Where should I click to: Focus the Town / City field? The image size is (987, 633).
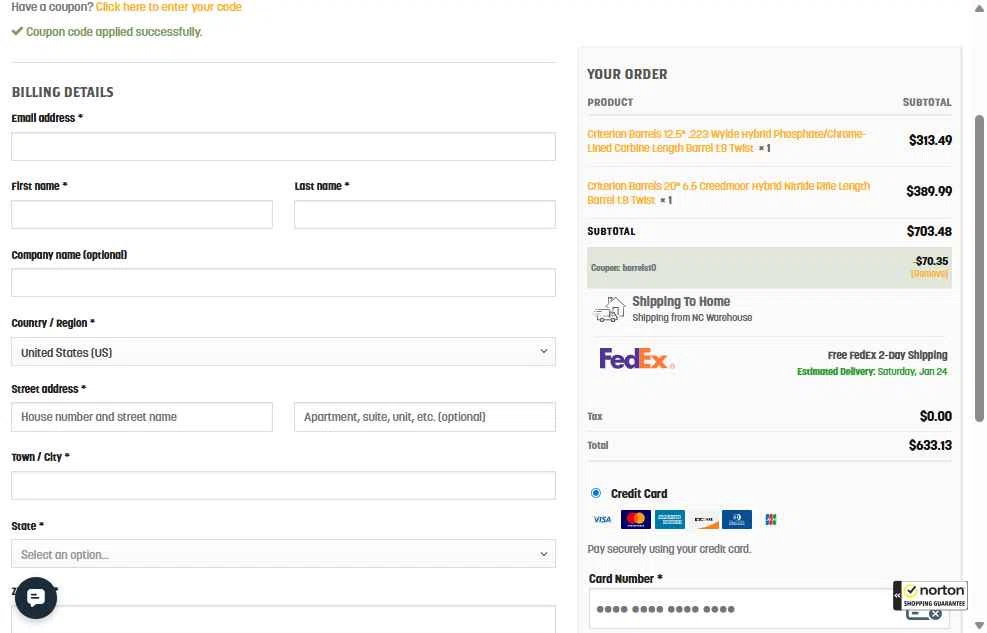[x=283, y=485]
